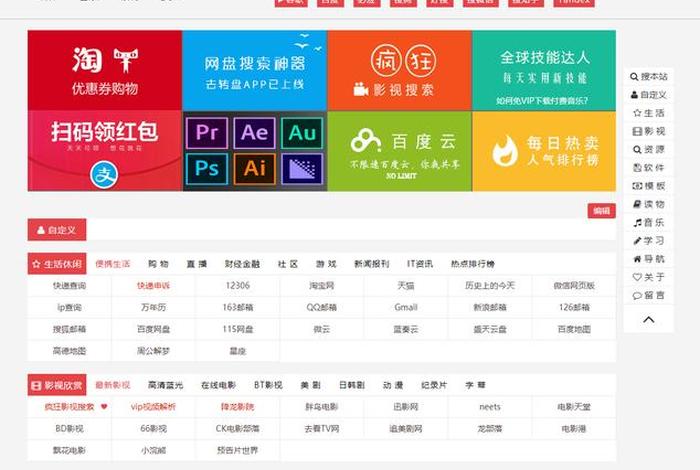Open the 12306 link
The width and height of the screenshot is (700, 470).
pos(238,286)
